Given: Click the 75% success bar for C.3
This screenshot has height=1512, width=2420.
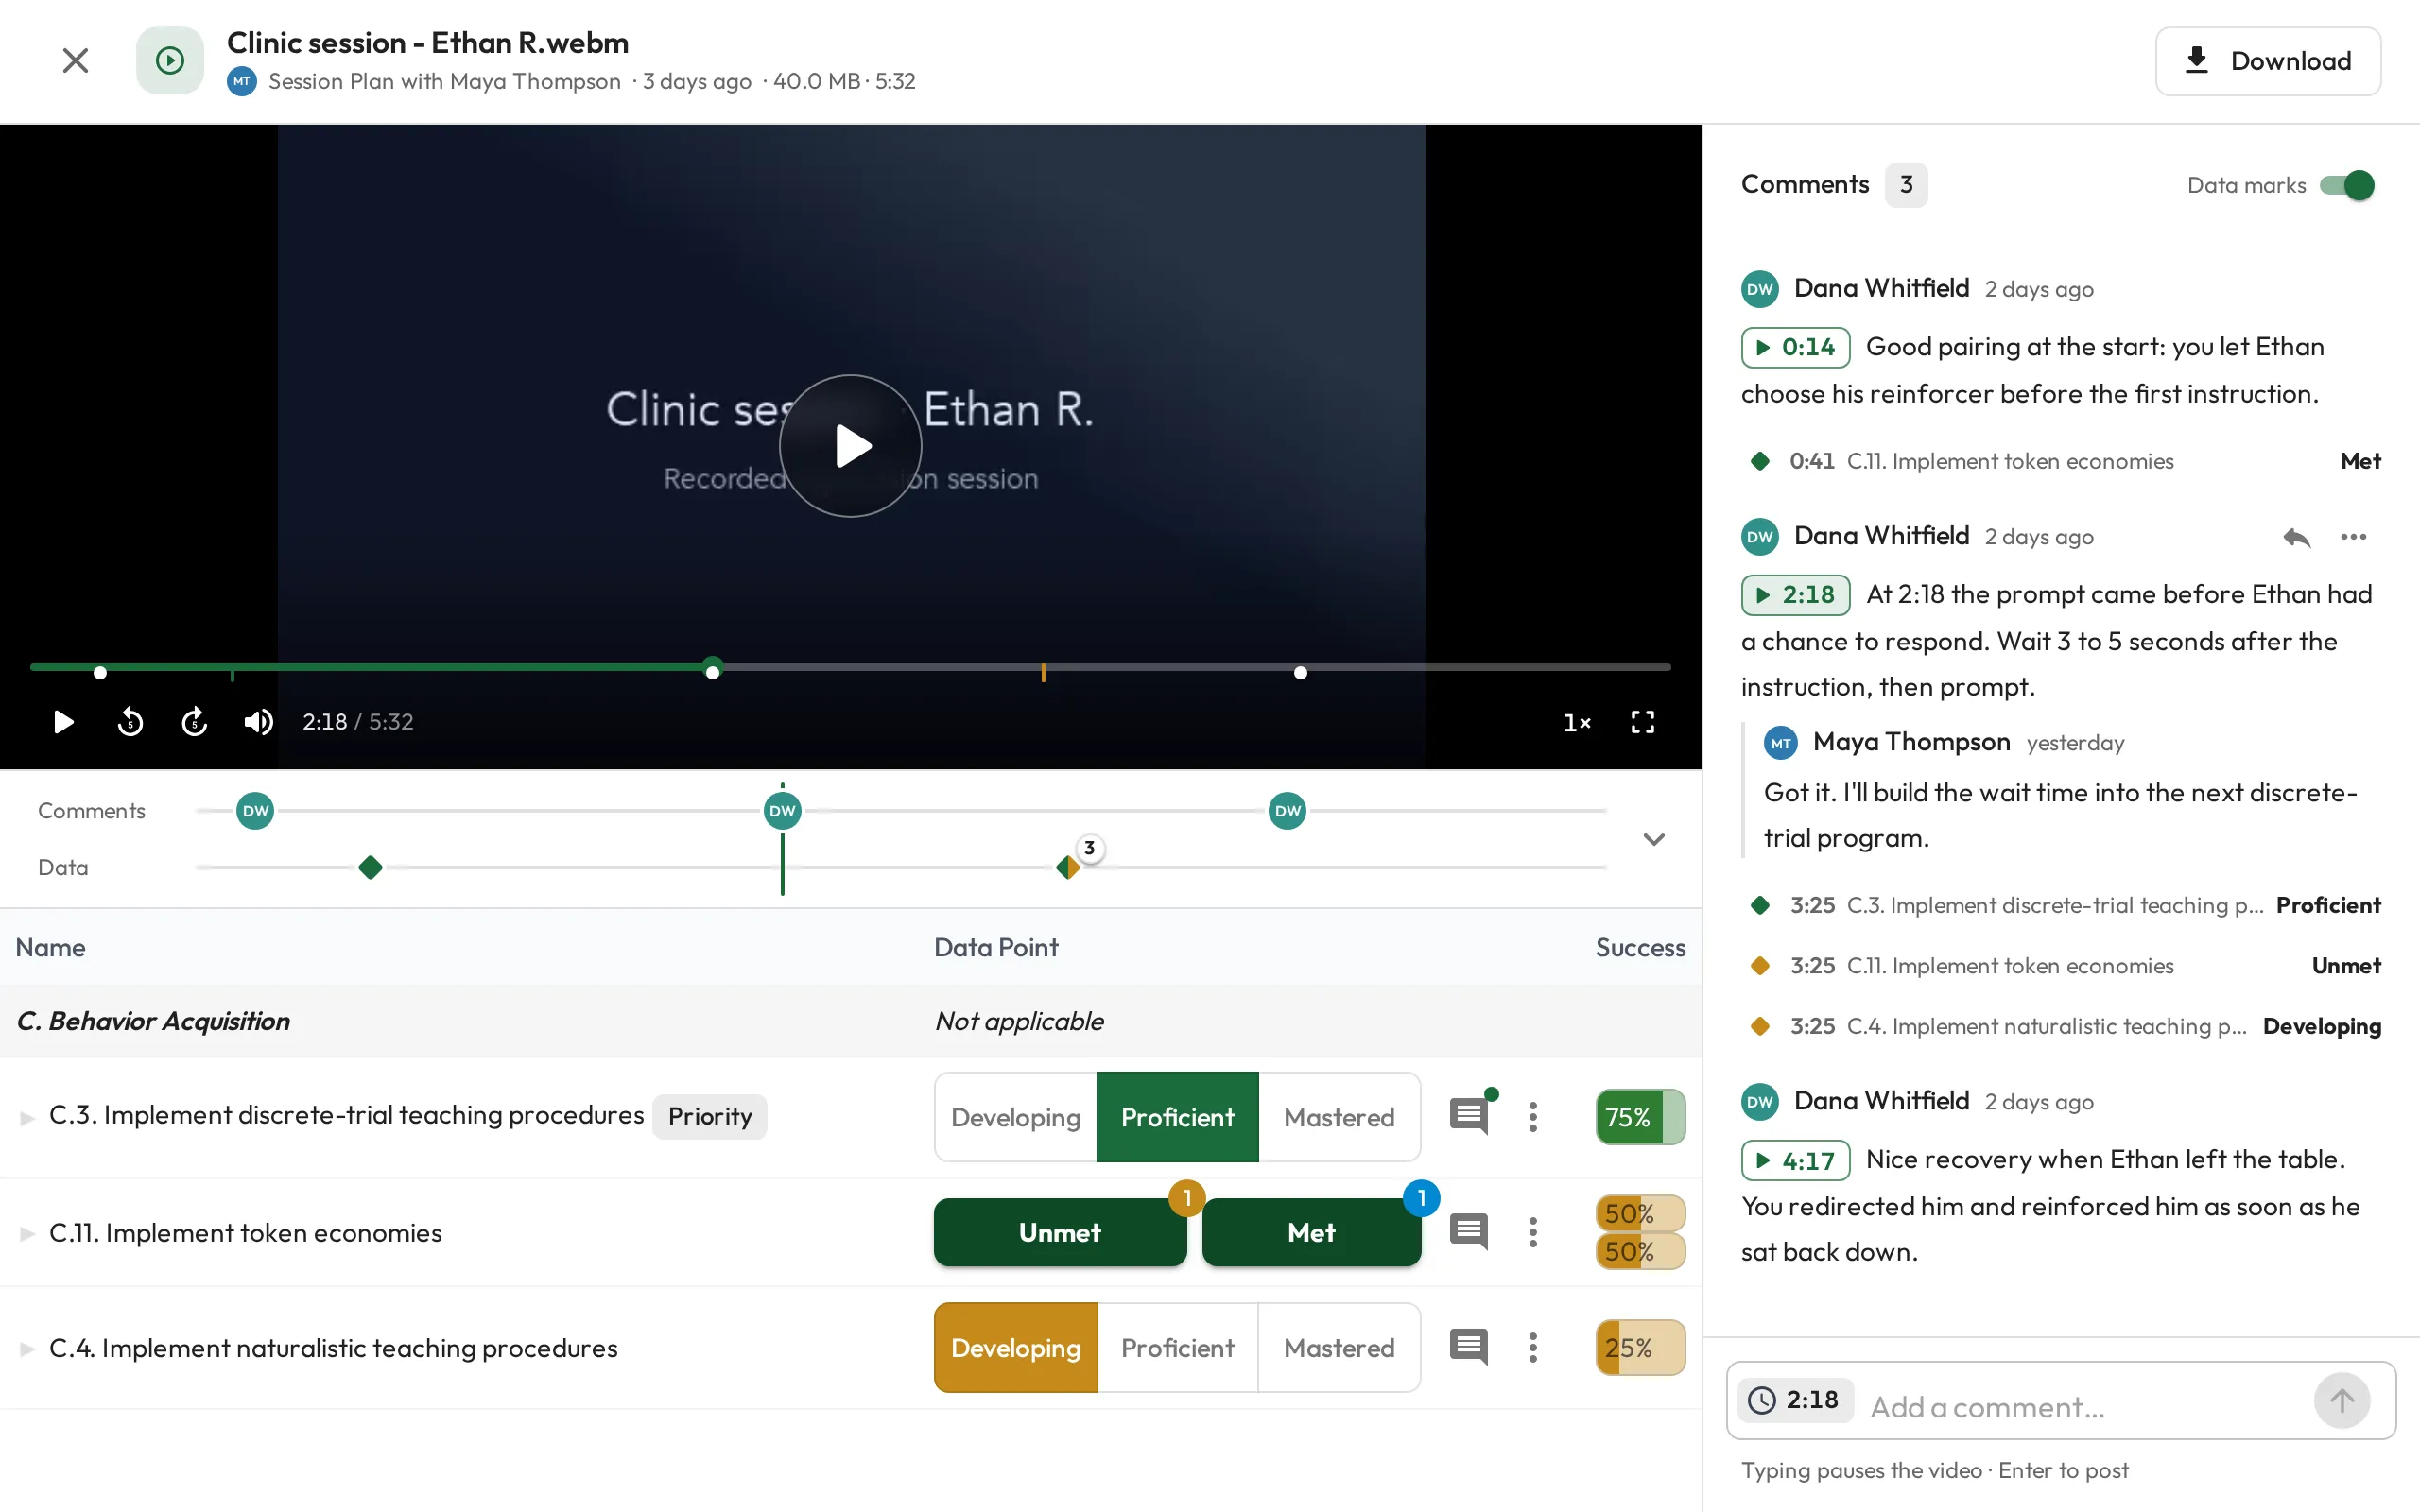Looking at the screenshot, I should point(1640,1117).
